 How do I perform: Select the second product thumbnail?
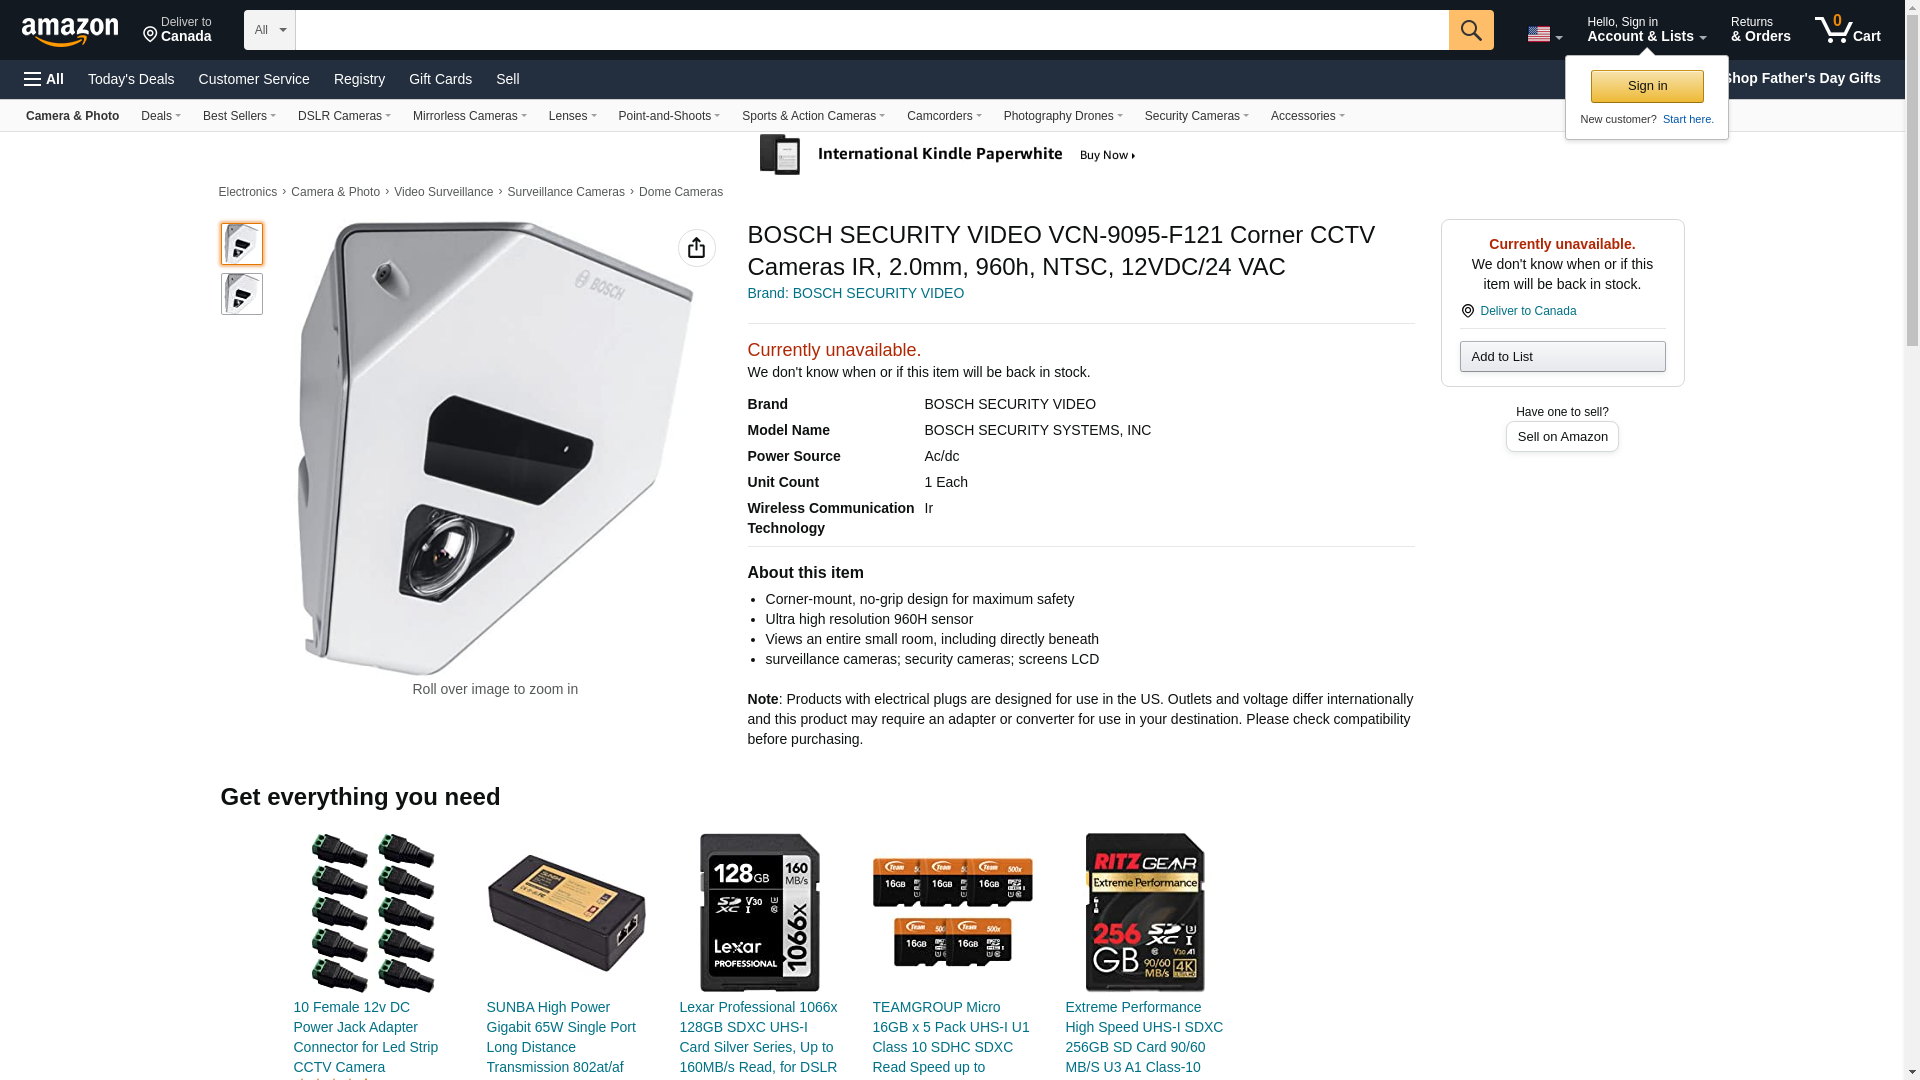pos(242,294)
